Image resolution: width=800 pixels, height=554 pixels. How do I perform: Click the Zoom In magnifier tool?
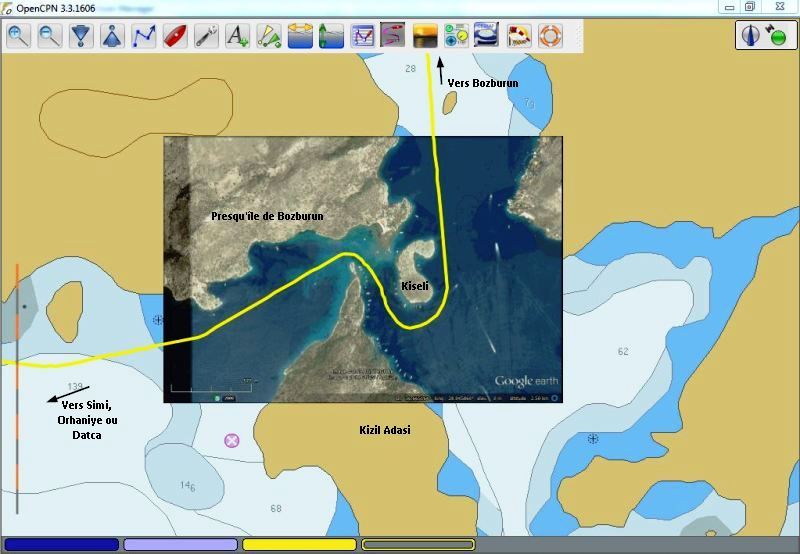18,36
